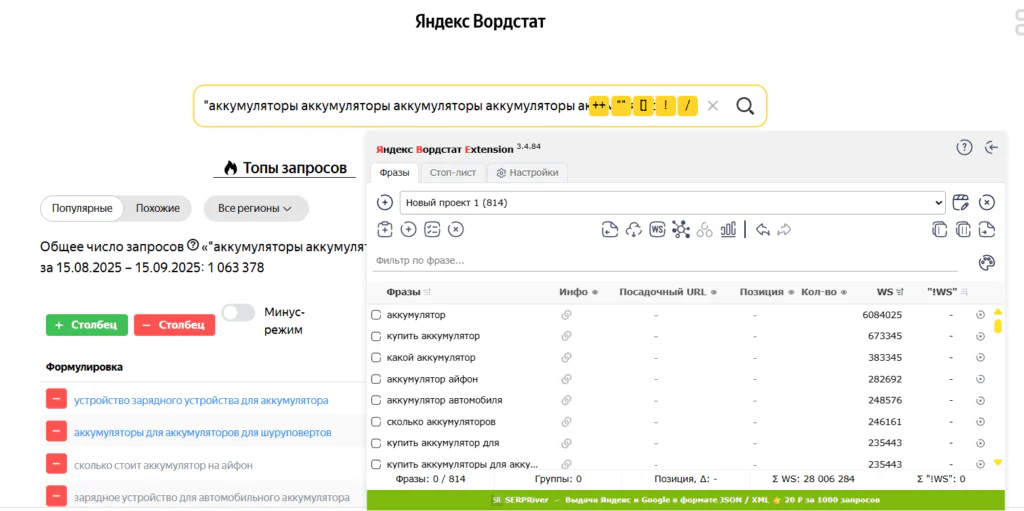Toggle the Инфо column header eye

point(579,292)
